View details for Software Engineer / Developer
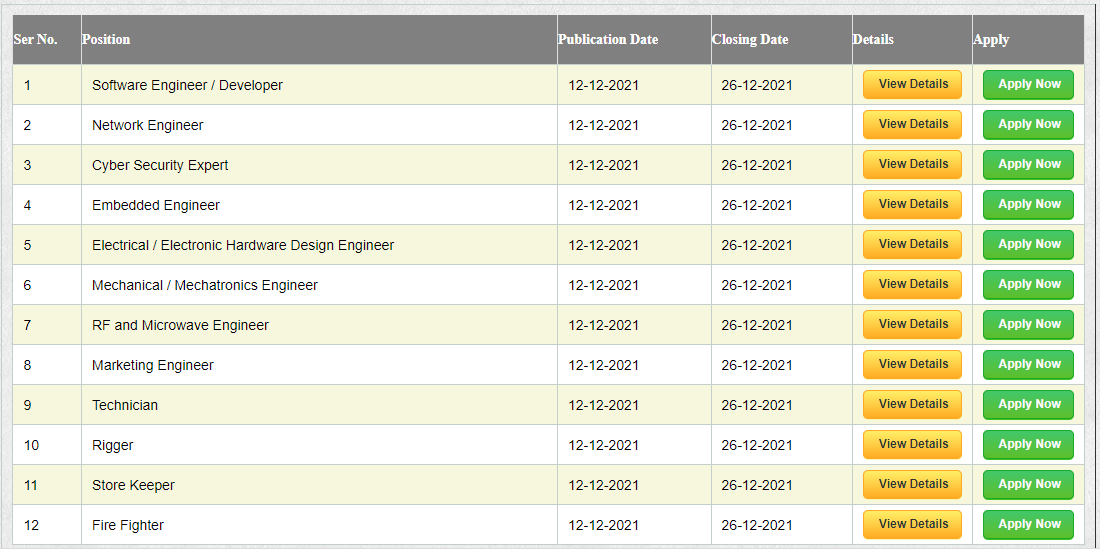 tap(912, 85)
